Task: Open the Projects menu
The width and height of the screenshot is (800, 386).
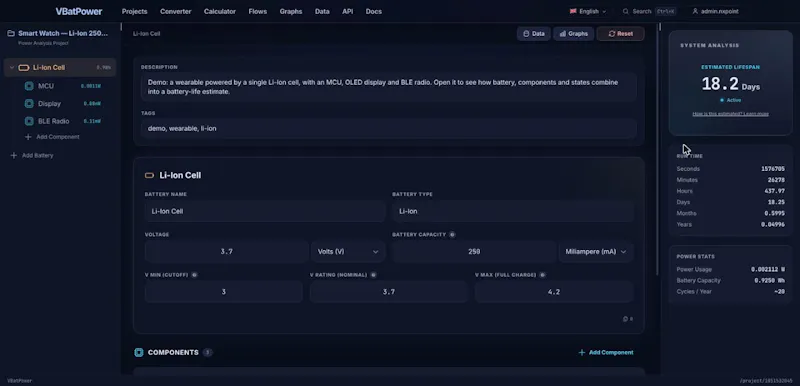Action: 135,11
